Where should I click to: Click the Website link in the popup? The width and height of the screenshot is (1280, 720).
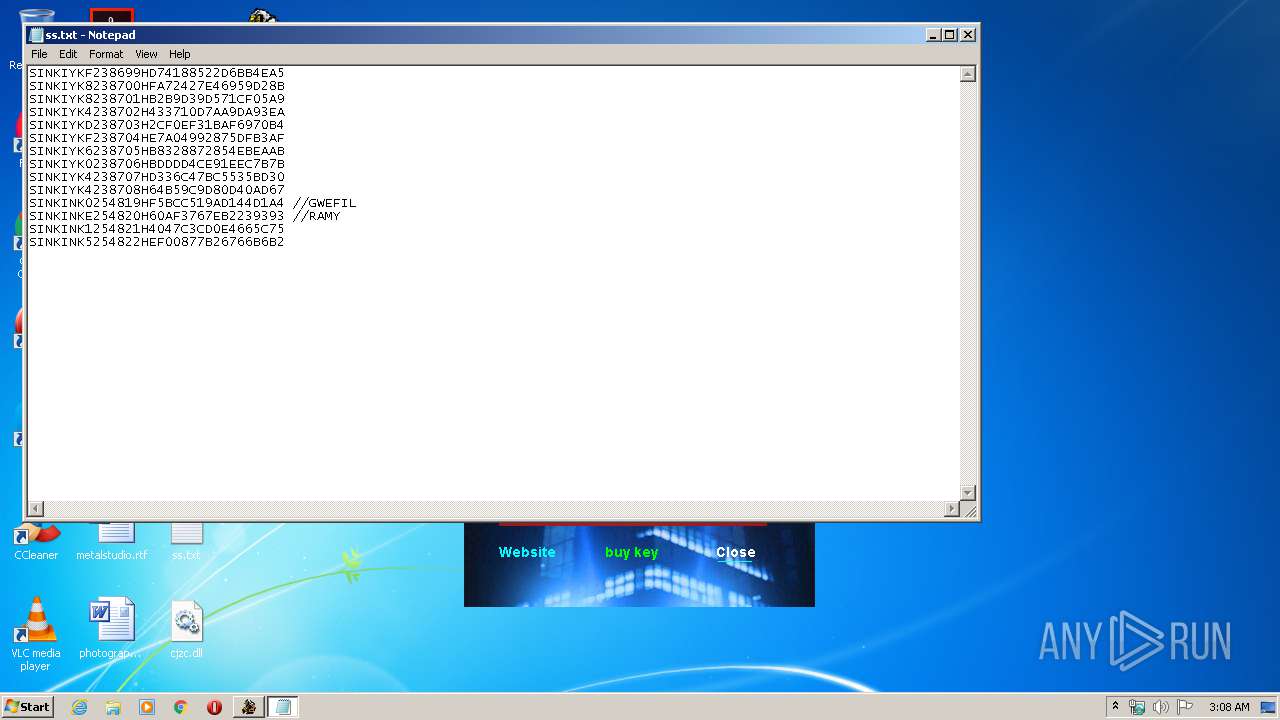[527, 552]
